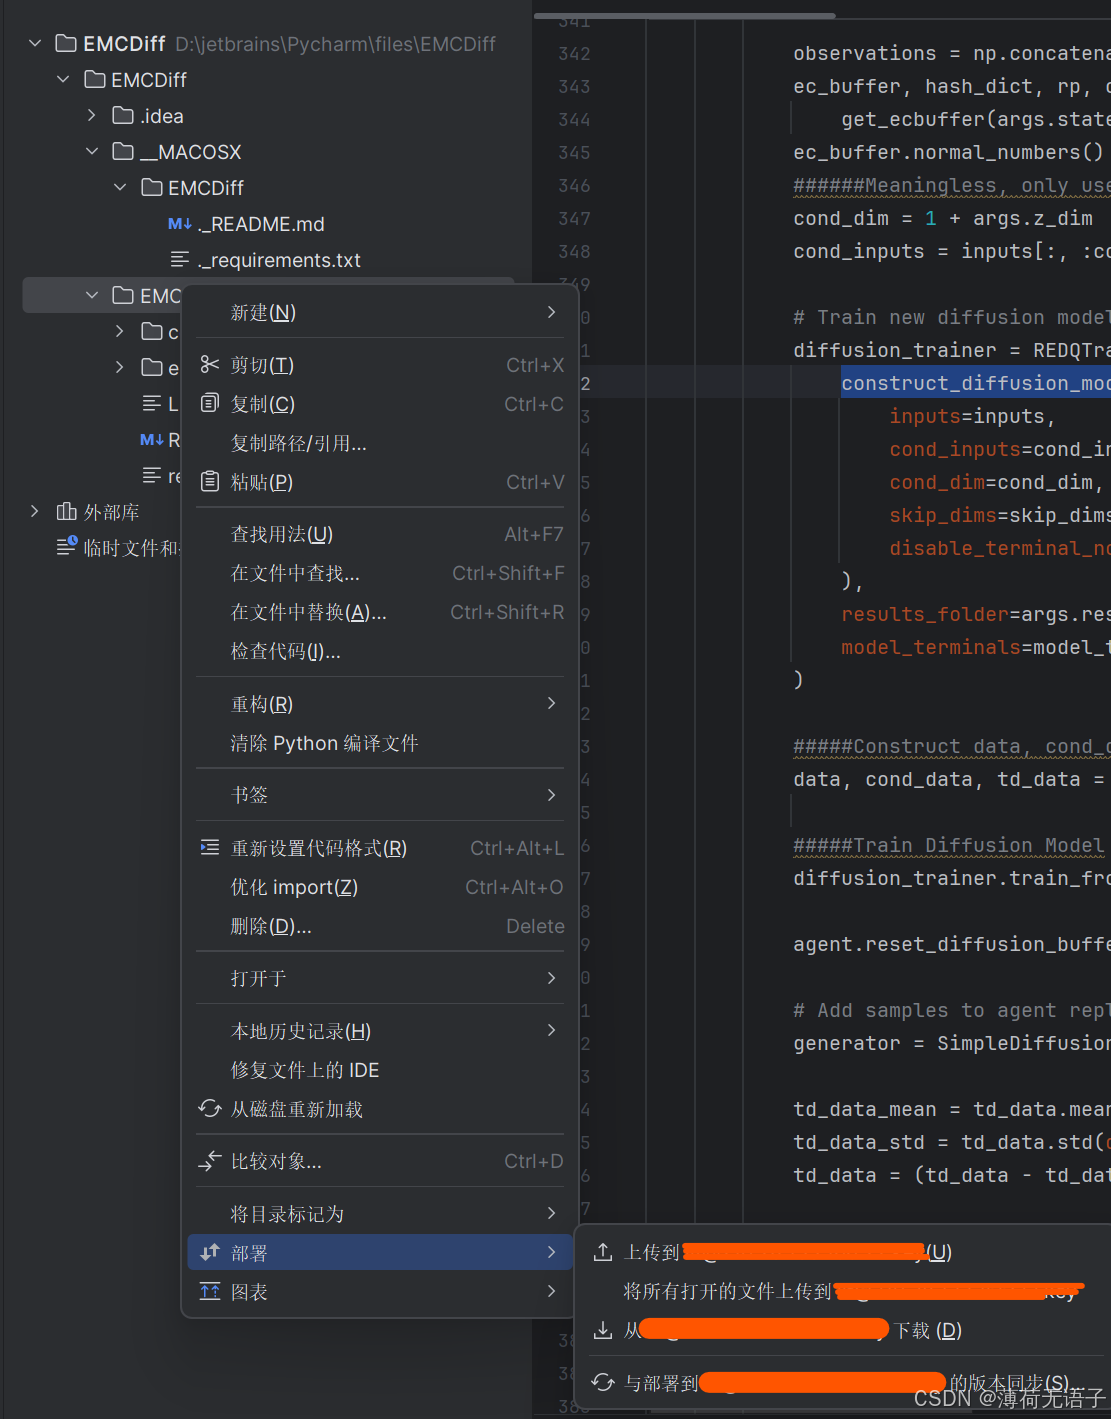
Task: Click code line 'ec_buffer.normal_numbers()'
Action: click(x=948, y=152)
